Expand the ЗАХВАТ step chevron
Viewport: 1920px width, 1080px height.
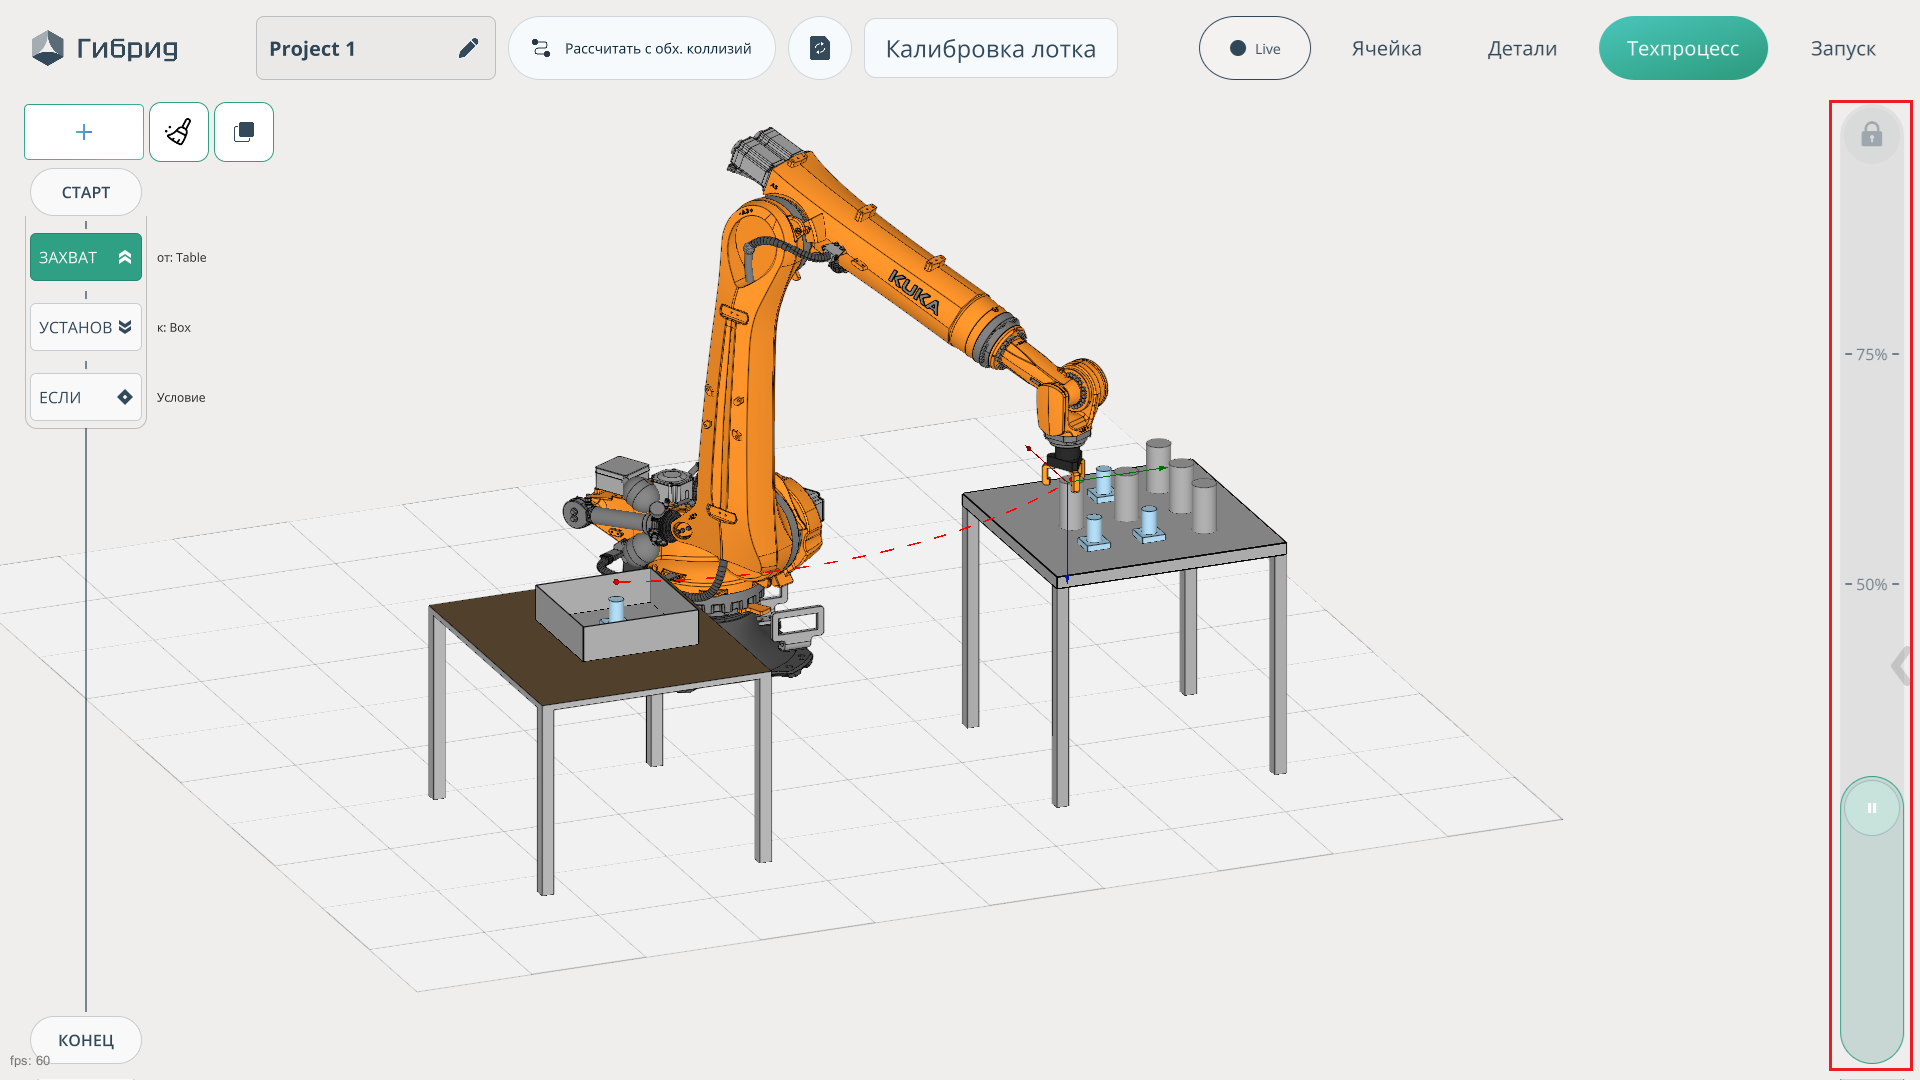(x=125, y=257)
